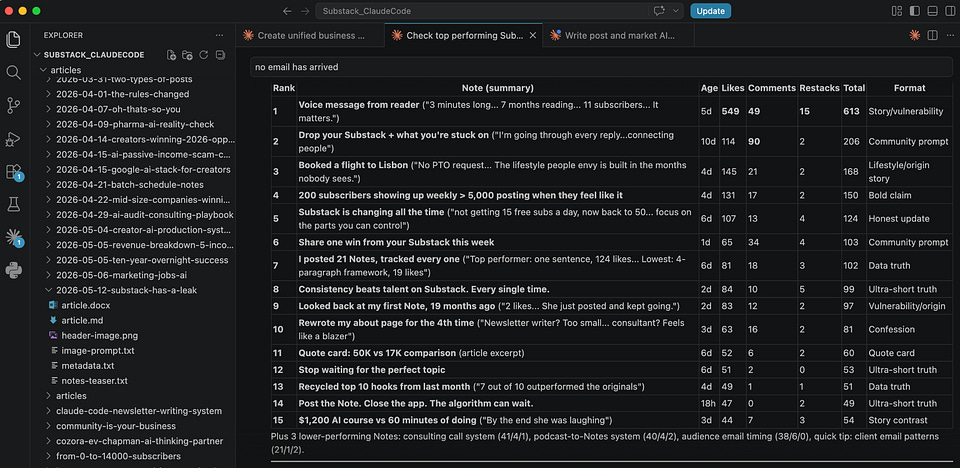Toggle the secondary side bar
This screenshot has width=960, height=468.
(x=950, y=11)
